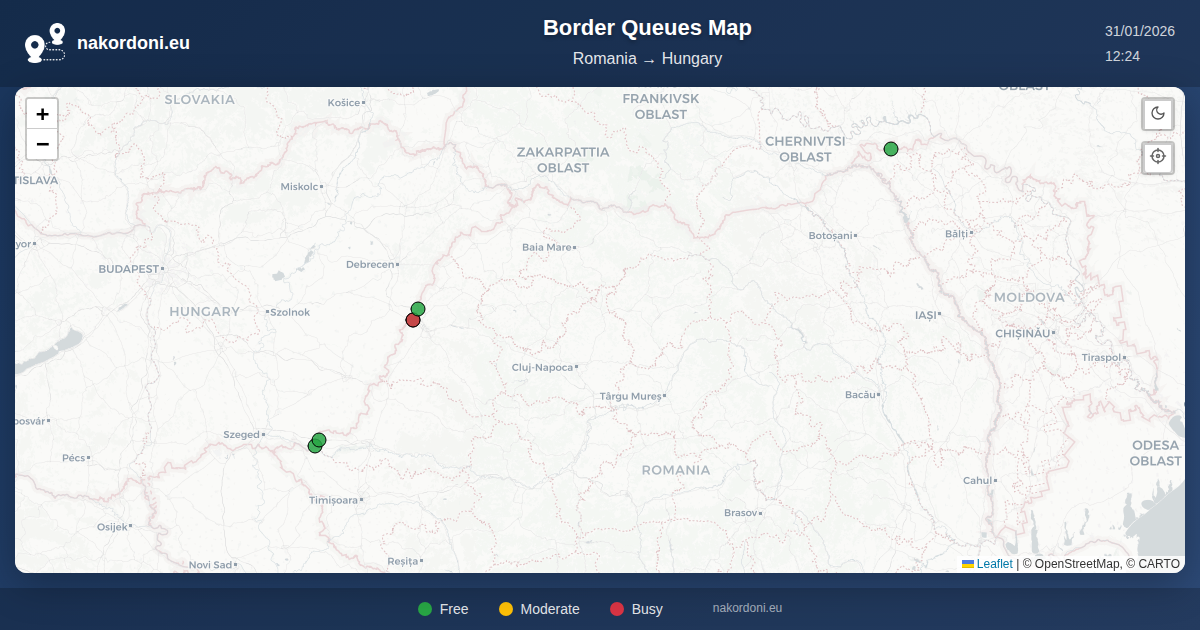Select the red busy border crossing marker

click(412, 320)
